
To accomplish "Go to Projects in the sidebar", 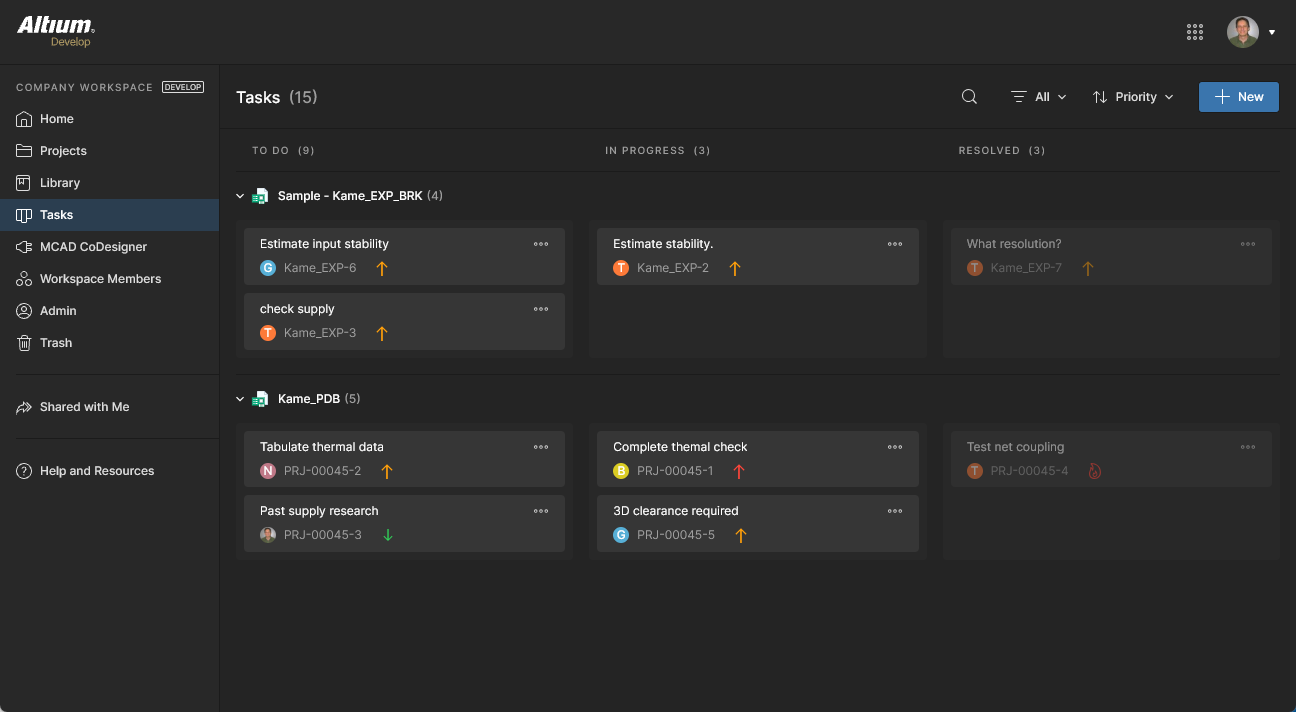I will pos(63,151).
